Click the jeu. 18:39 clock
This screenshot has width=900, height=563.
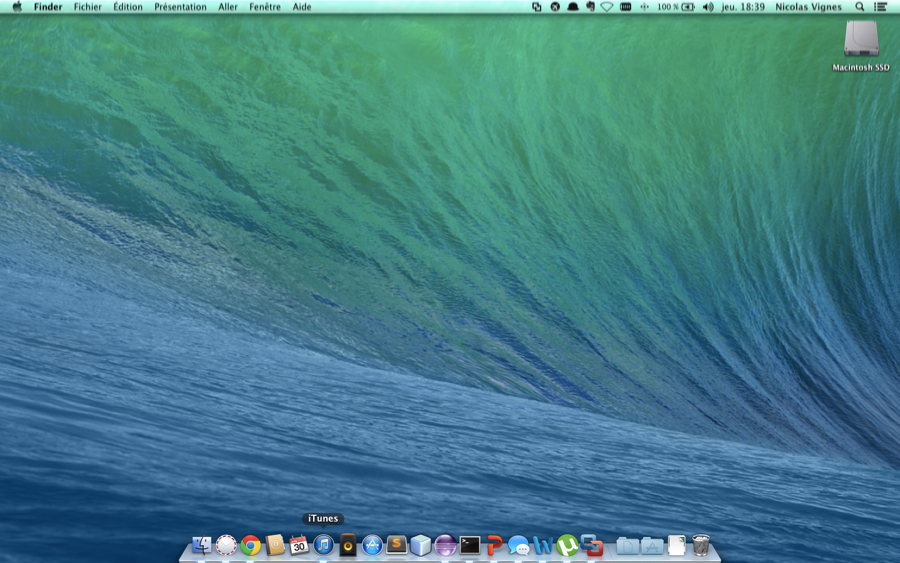click(743, 7)
